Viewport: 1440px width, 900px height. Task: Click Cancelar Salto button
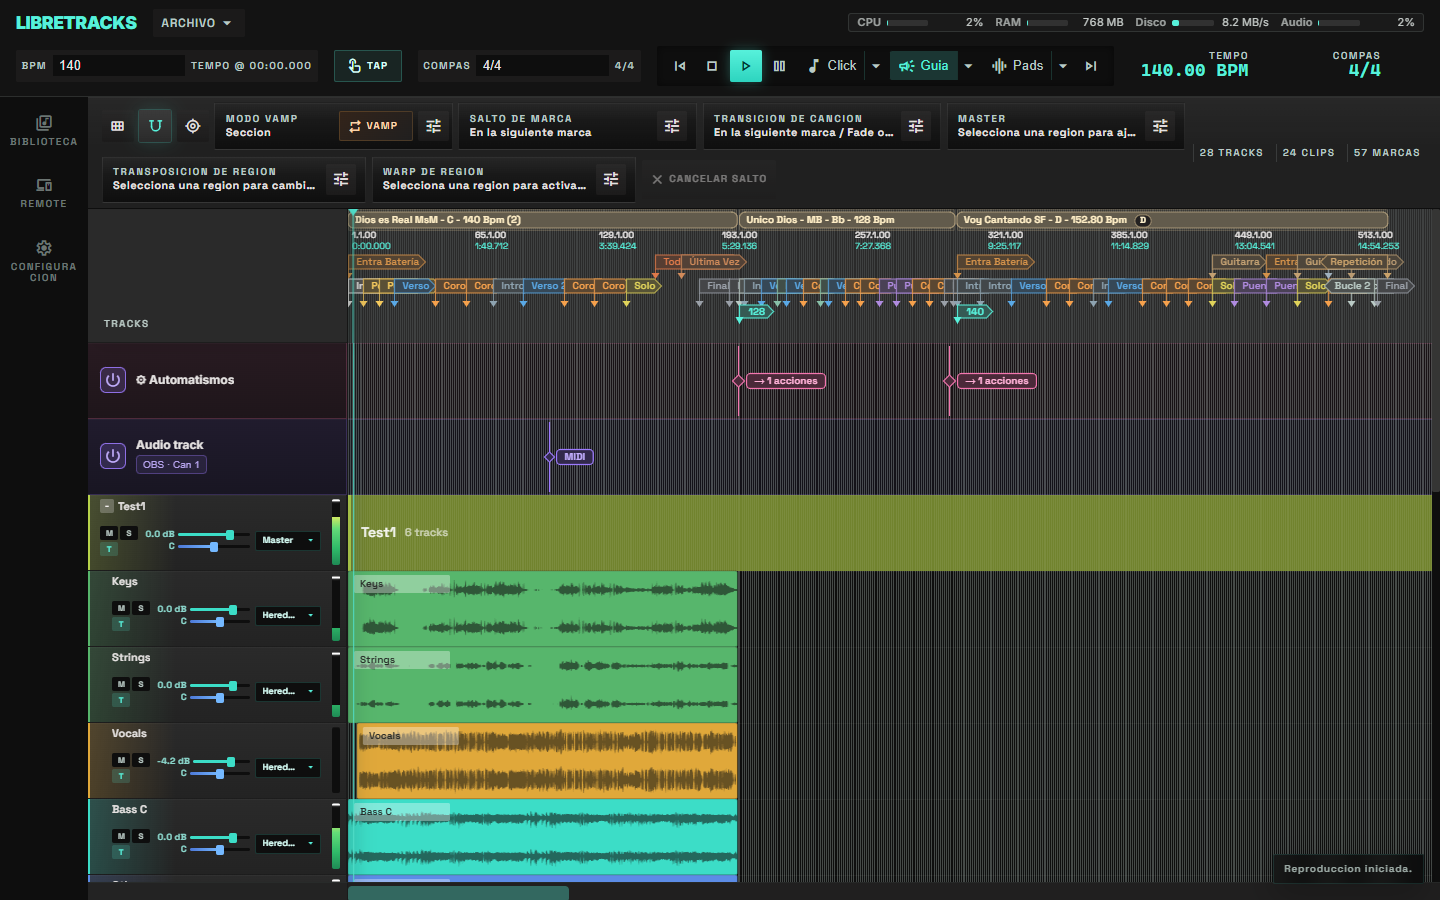coord(710,179)
